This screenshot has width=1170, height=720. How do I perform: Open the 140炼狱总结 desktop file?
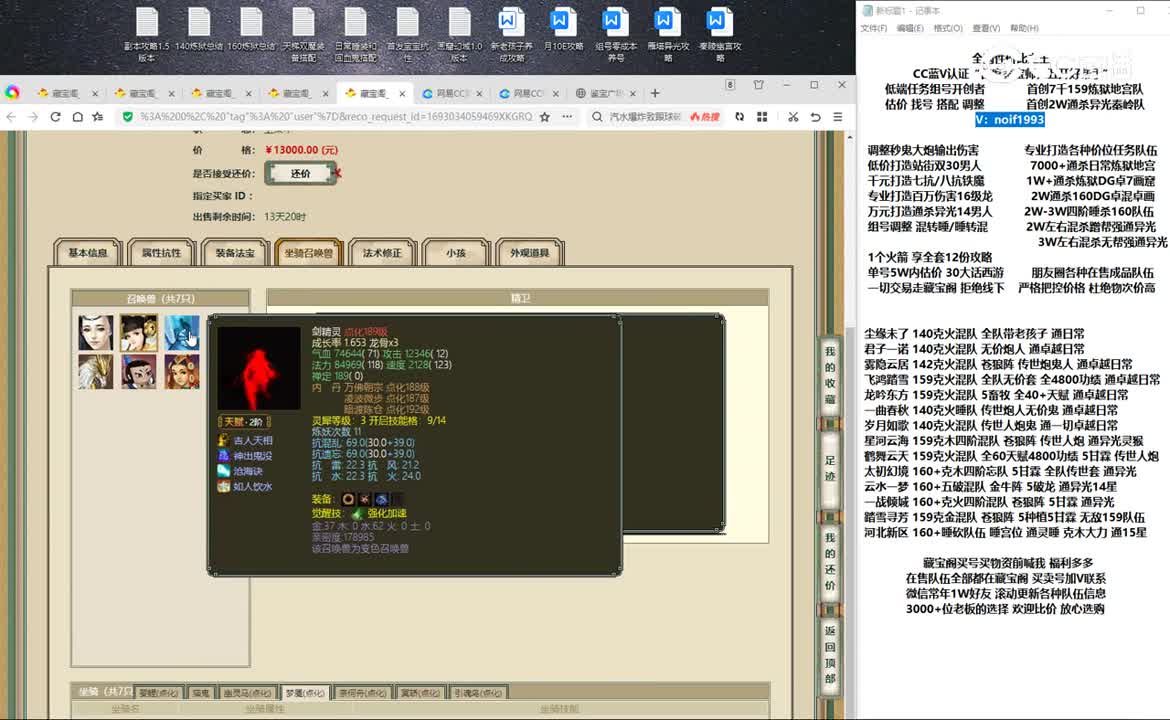click(198, 30)
